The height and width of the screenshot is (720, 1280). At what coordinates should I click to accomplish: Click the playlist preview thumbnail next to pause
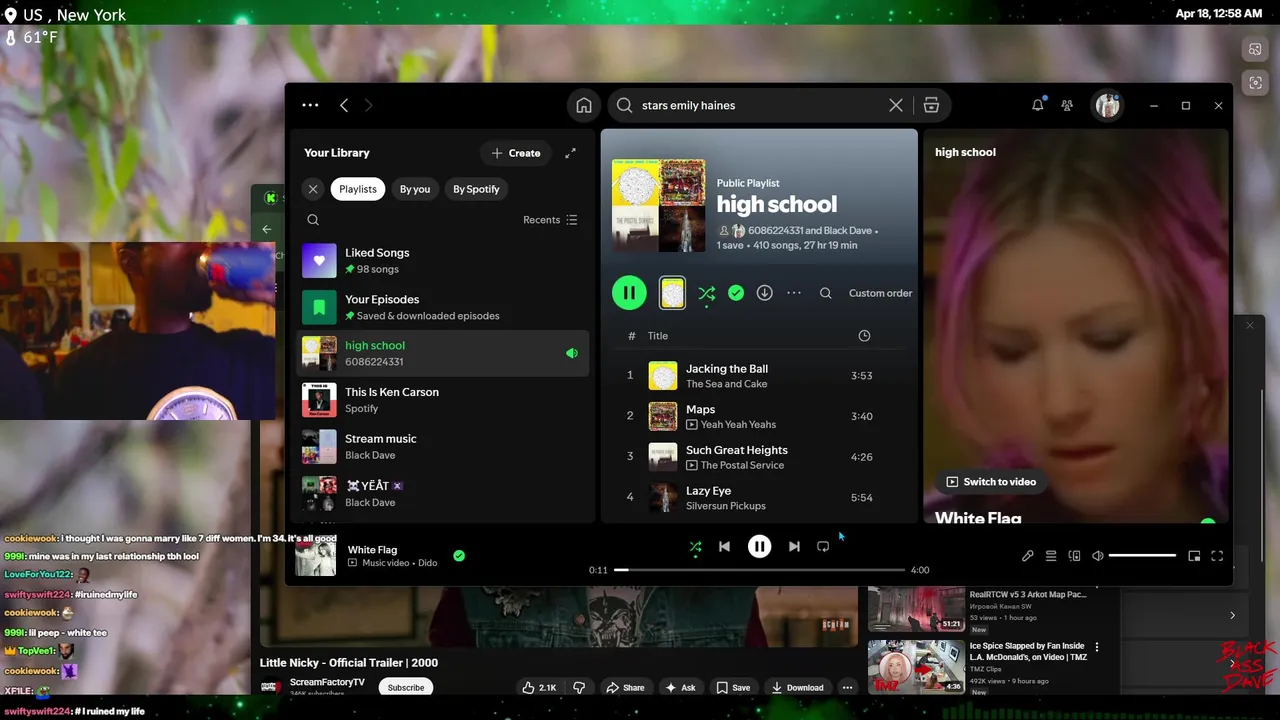[672, 293]
